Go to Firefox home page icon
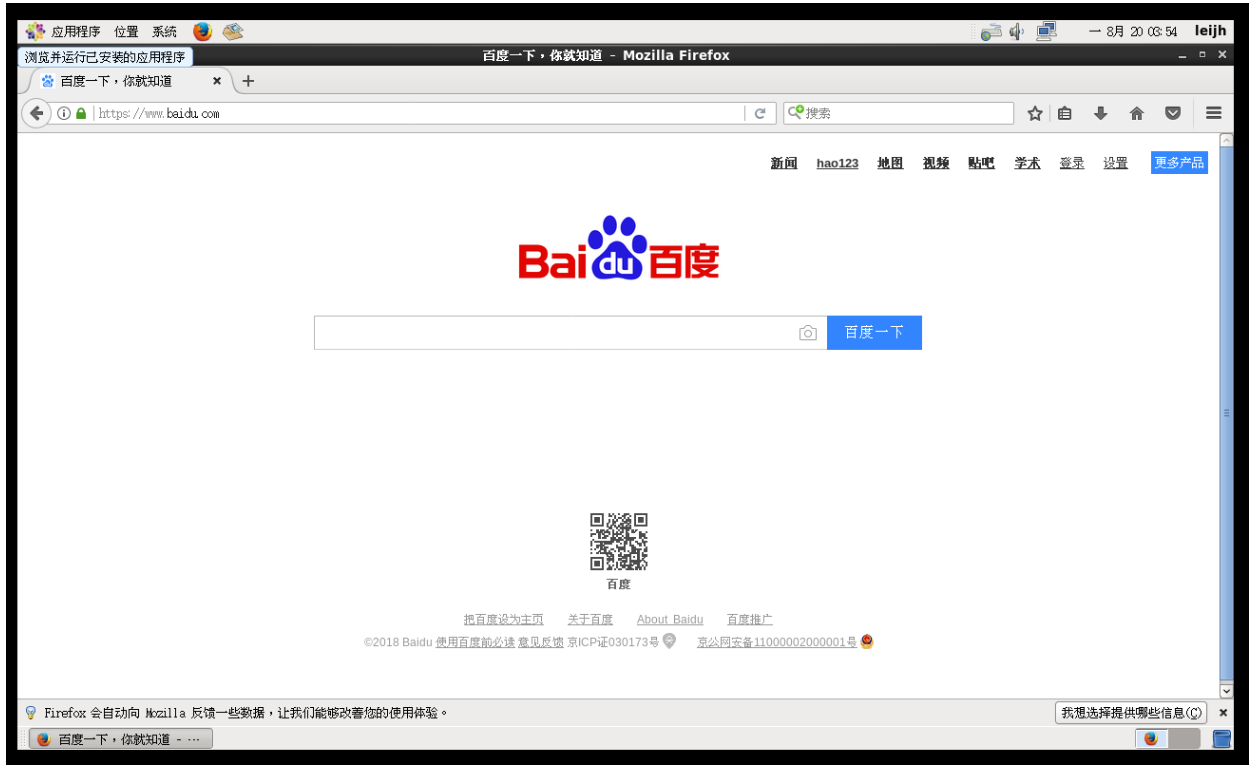 [x=1136, y=113]
